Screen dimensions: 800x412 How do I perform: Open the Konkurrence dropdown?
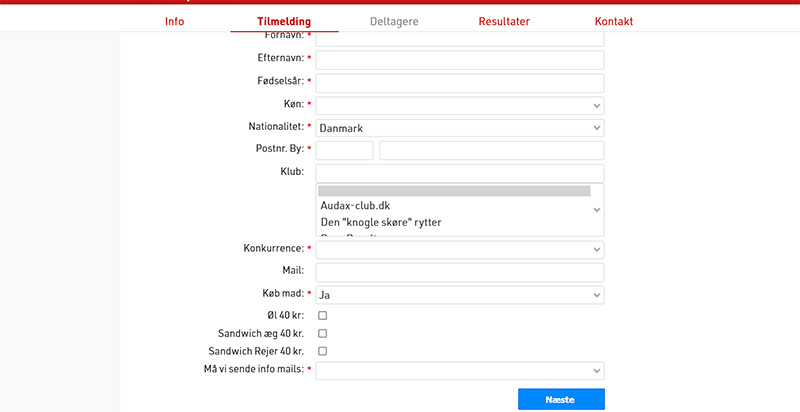(x=459, y=249)
